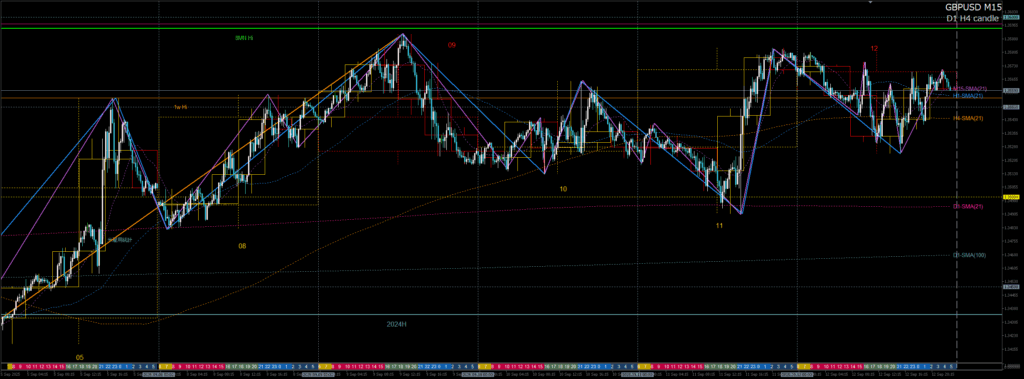Click the yellow highlighted price tag on axis
The width and height of the screenshot is (1024, 379).
pyautogui.click(x=1011, y=196)
